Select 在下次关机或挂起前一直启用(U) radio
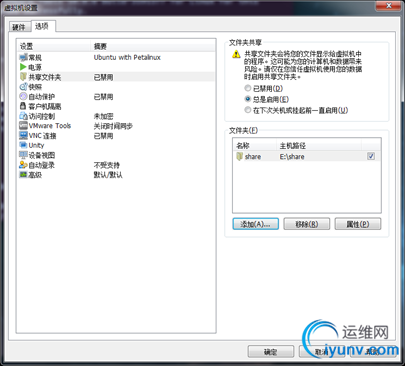This screenshot has height=366, width=405. point(248,110)
